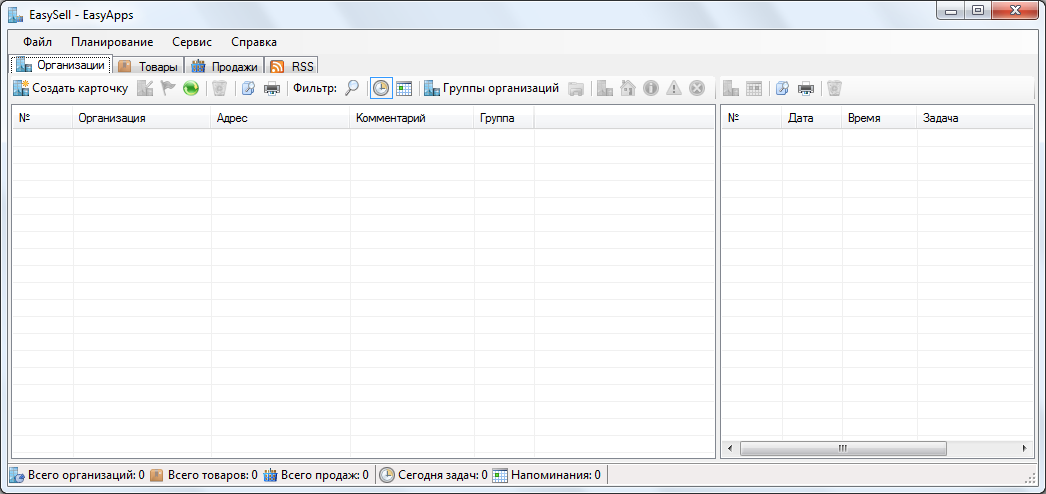Image resolution: width=1046 pixels, height=494 pixels.
Task: Open print preview in the tasks panel toolbar
Action: (x=782, y=88)
